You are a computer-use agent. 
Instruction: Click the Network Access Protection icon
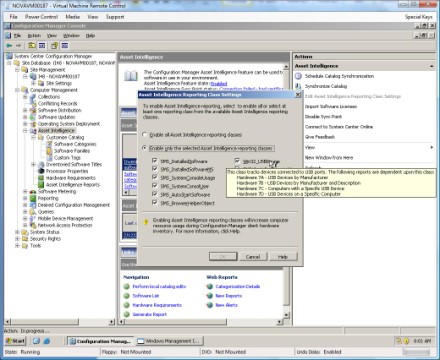[33, 225]
